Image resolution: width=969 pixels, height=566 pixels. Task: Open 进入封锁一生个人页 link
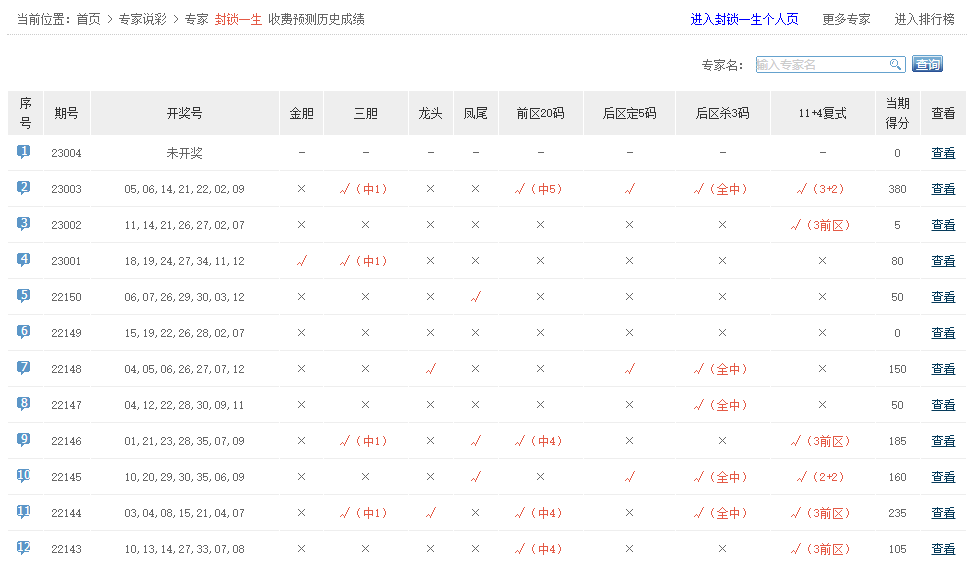[744, 19]
